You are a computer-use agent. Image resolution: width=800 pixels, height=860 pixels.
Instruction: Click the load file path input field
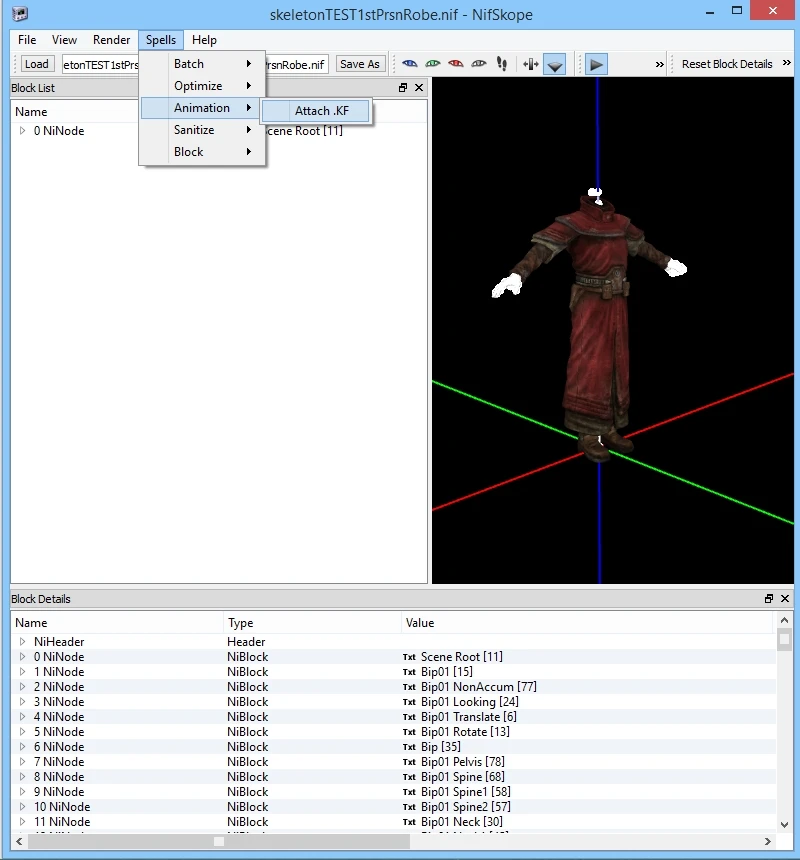click(x=100, y=64)
